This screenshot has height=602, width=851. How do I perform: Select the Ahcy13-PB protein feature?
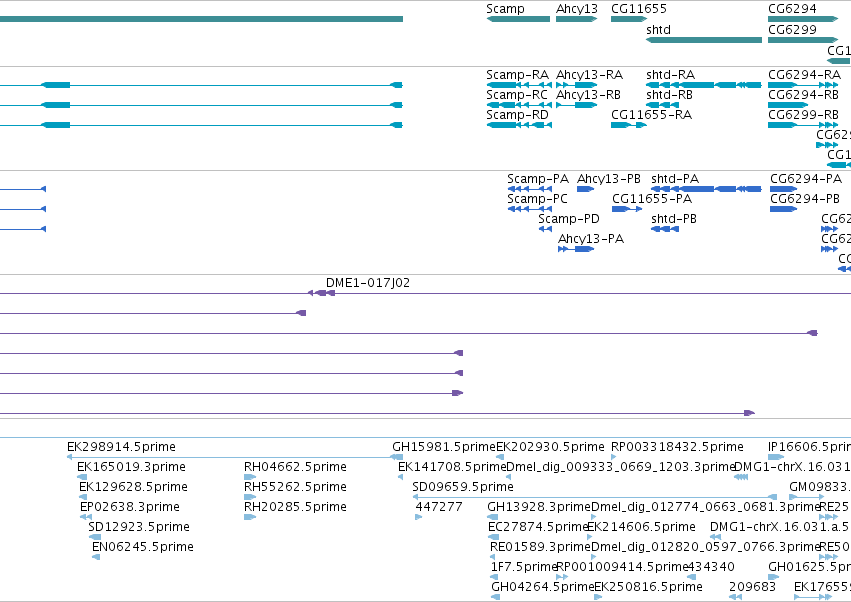pyautogui.click(x=586, y=189)
